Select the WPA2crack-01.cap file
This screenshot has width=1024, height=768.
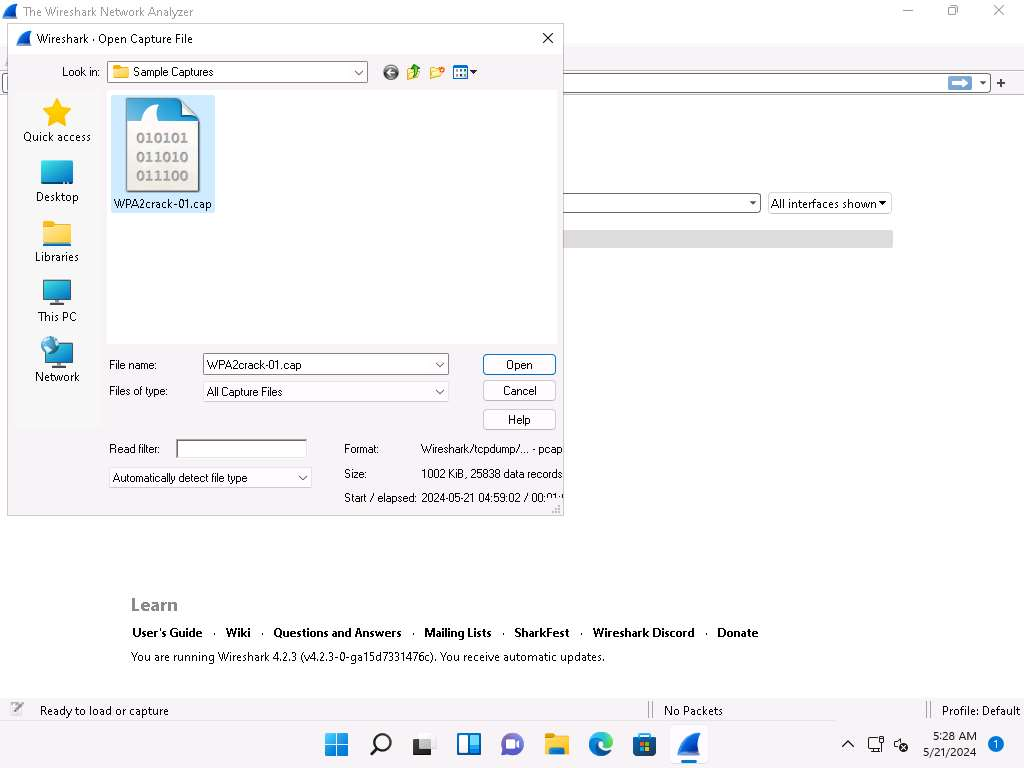(x=162, y=154)
